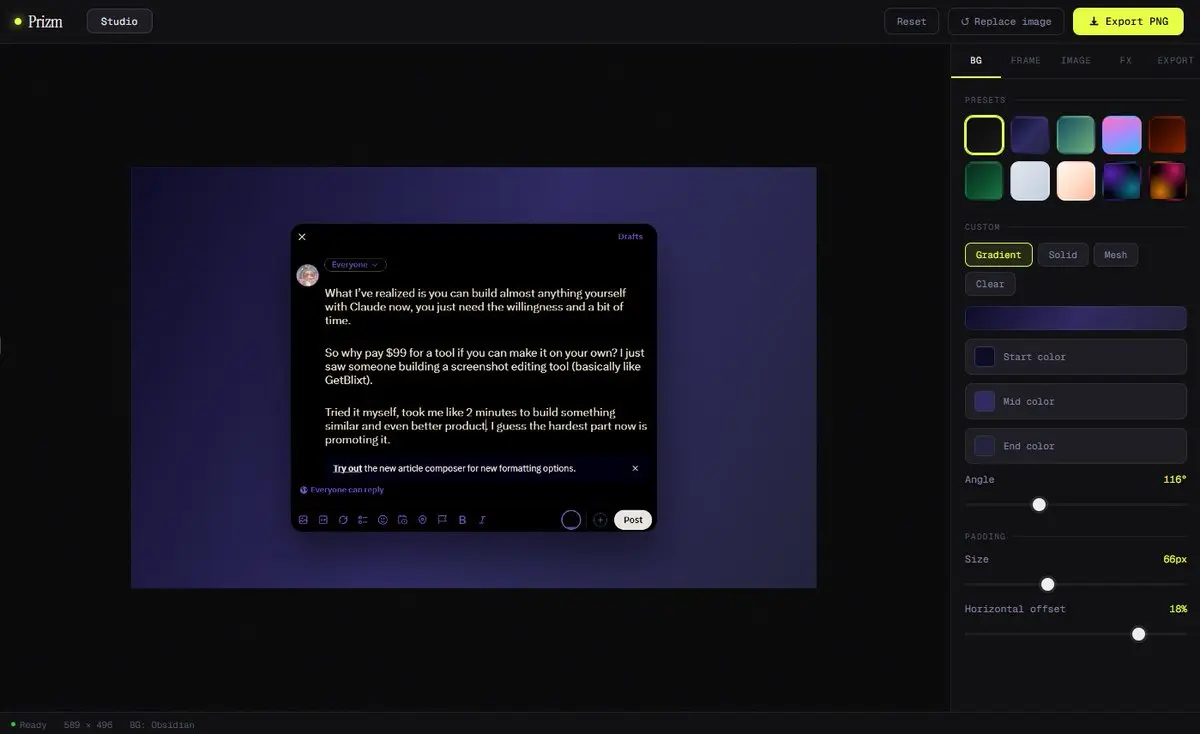The height and width of the screenshot is (734, 1200).
Task: Click the Studio button
Action: pyautogui.click(x=119, y=21)
